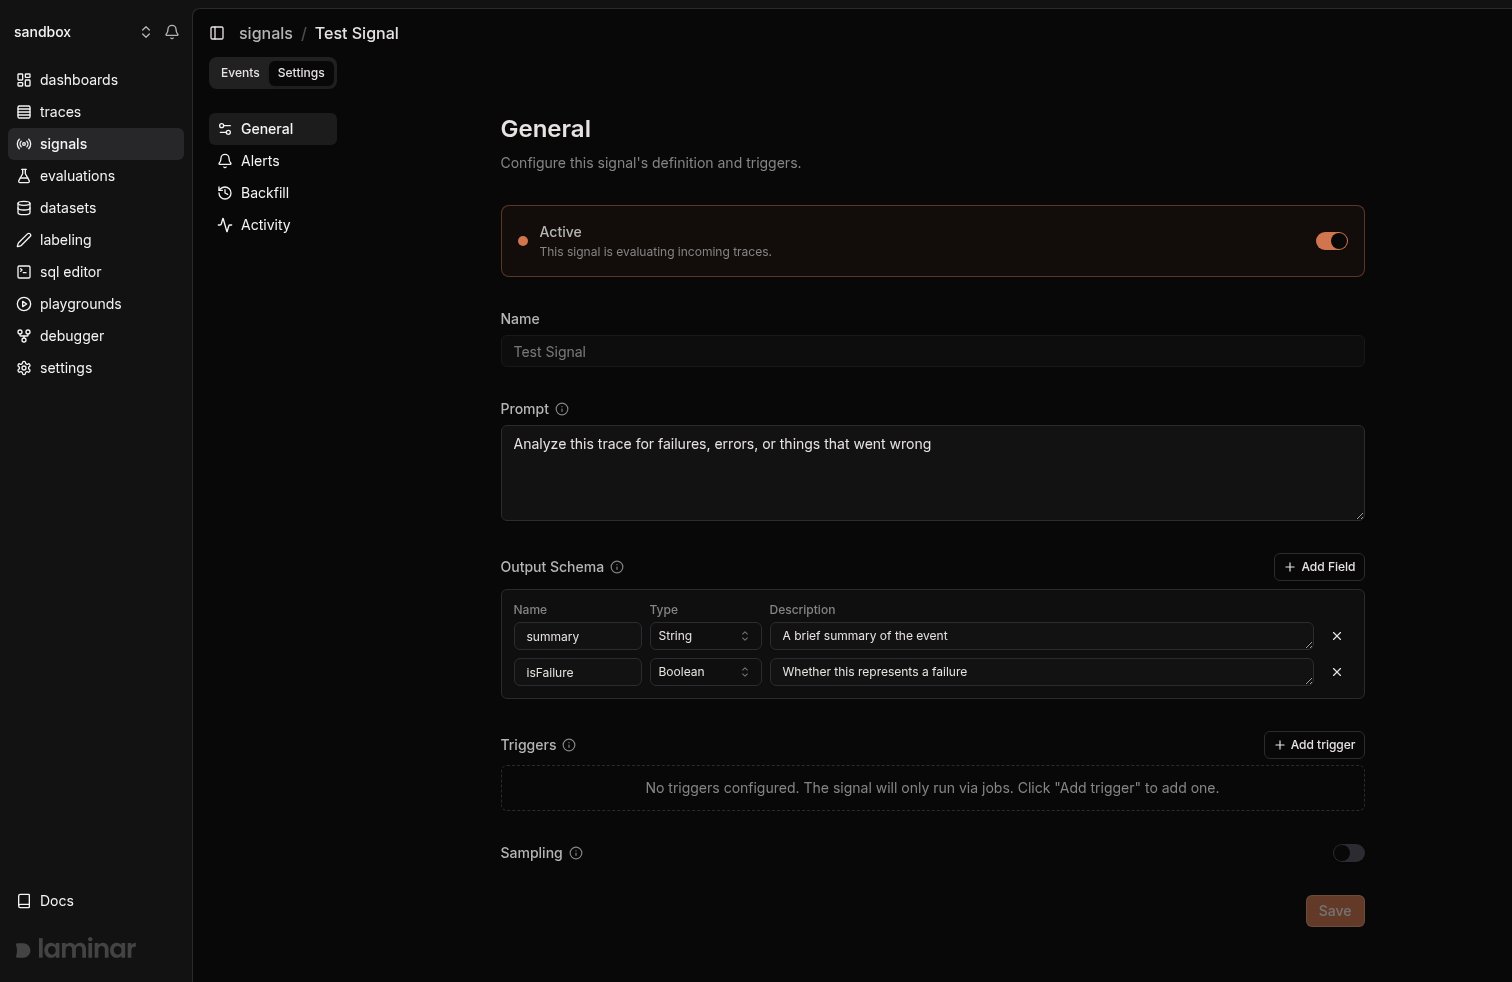Click the debugger icon in sidebar
Screen dimensions: 1512x982
tap(24, 336)
